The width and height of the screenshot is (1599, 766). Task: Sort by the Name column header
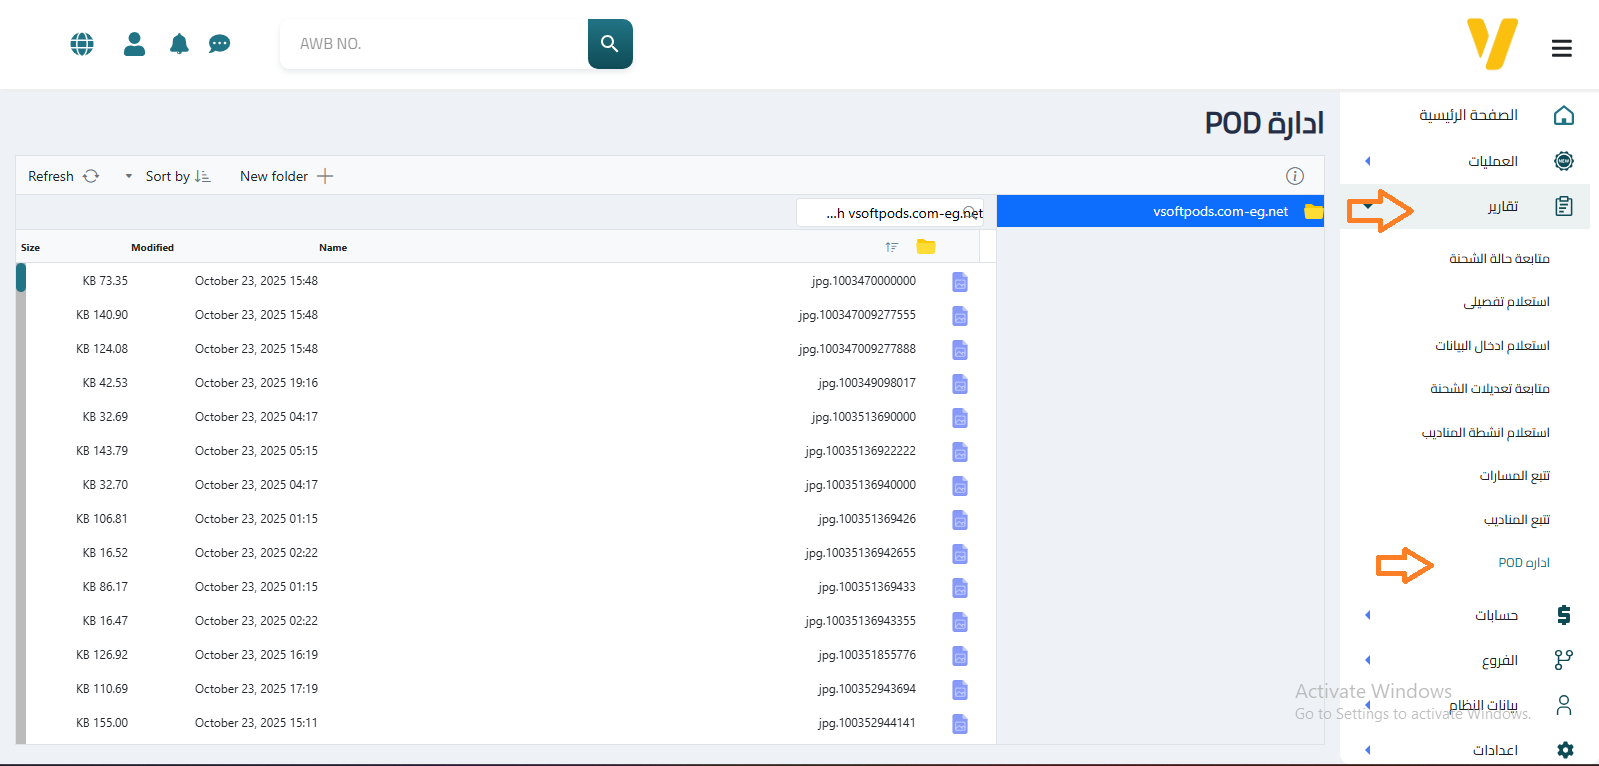click(333, 247)
